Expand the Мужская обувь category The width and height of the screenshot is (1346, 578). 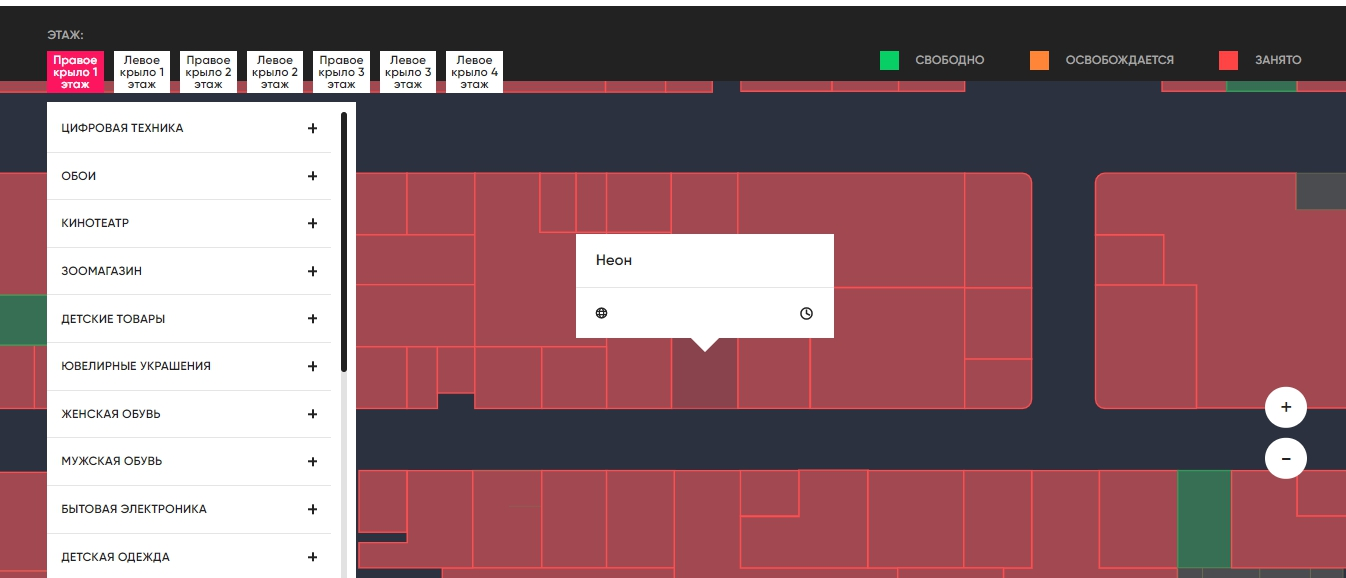312,461
